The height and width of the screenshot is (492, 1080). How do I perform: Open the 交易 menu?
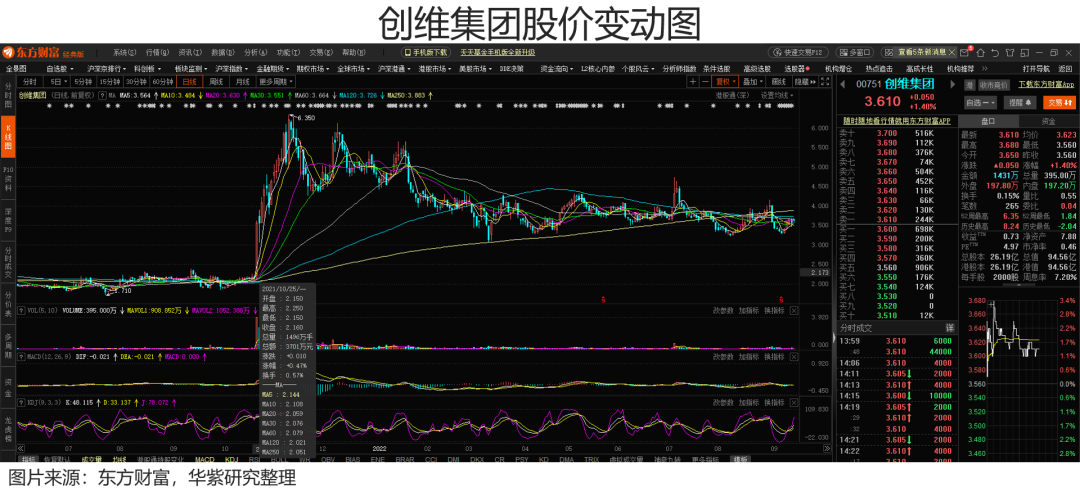coord(321,52)
